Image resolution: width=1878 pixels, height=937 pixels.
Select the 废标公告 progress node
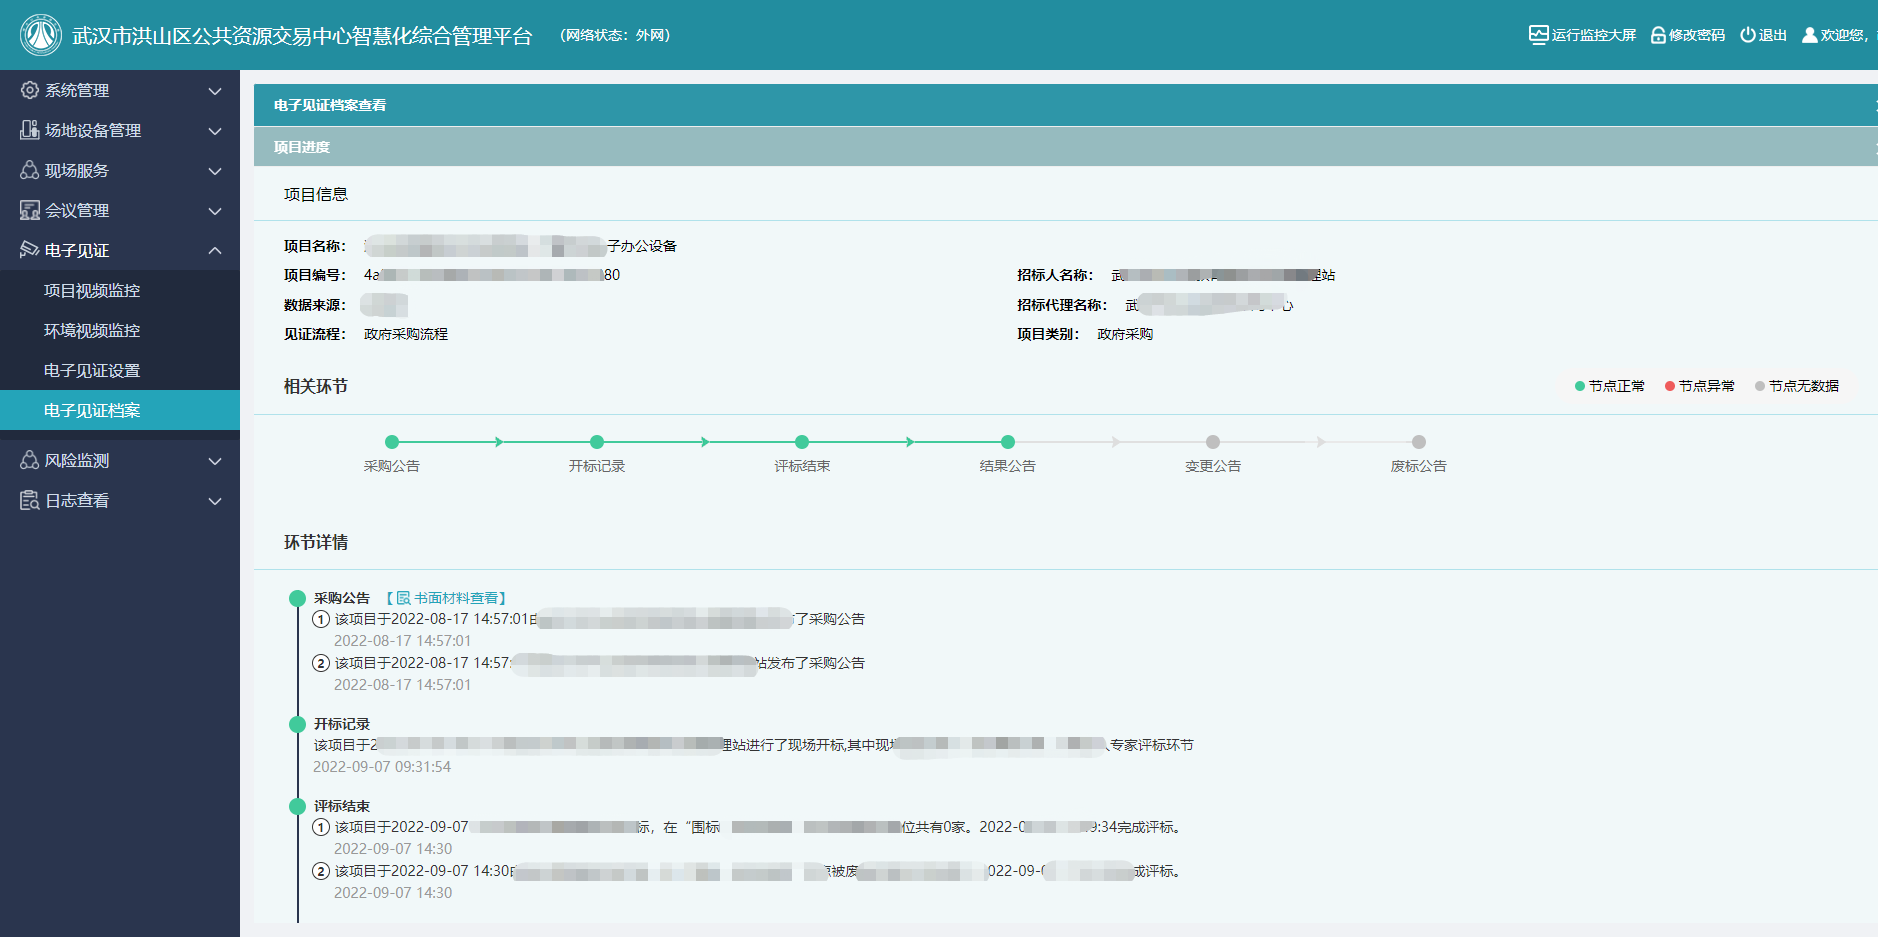(1419, 442)
